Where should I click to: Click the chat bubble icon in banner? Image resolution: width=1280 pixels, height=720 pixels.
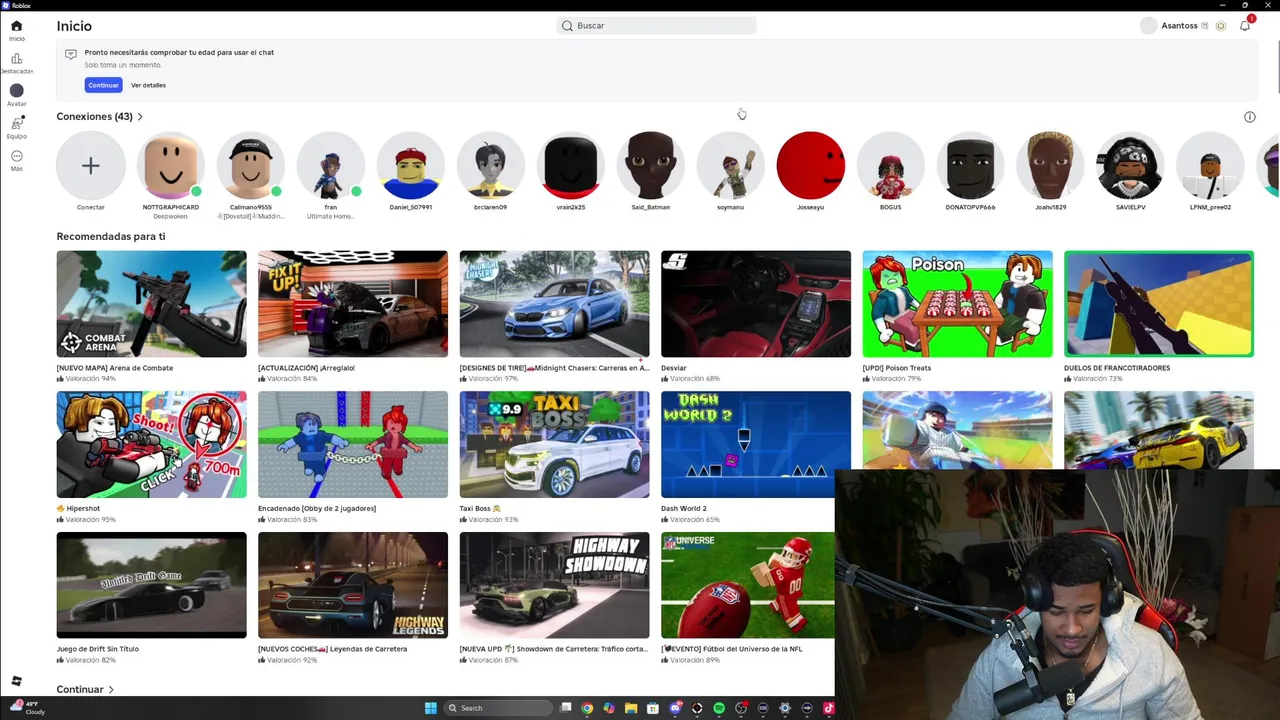click(71, 54)
